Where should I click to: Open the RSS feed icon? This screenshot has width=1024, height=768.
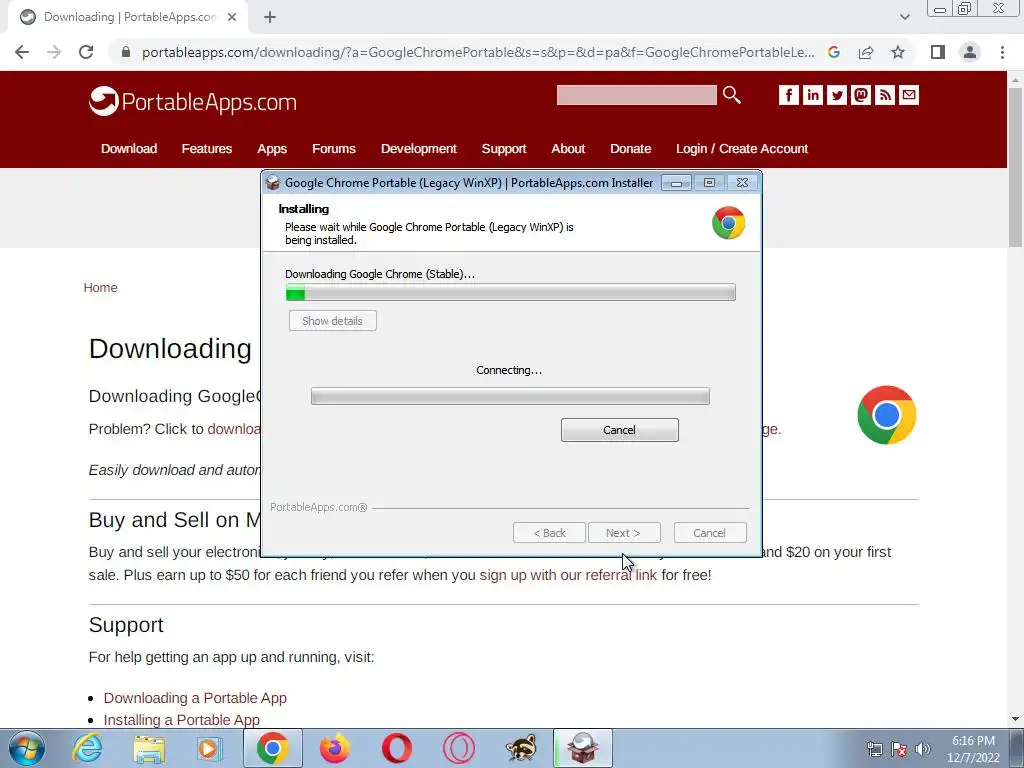coord(885,95)
